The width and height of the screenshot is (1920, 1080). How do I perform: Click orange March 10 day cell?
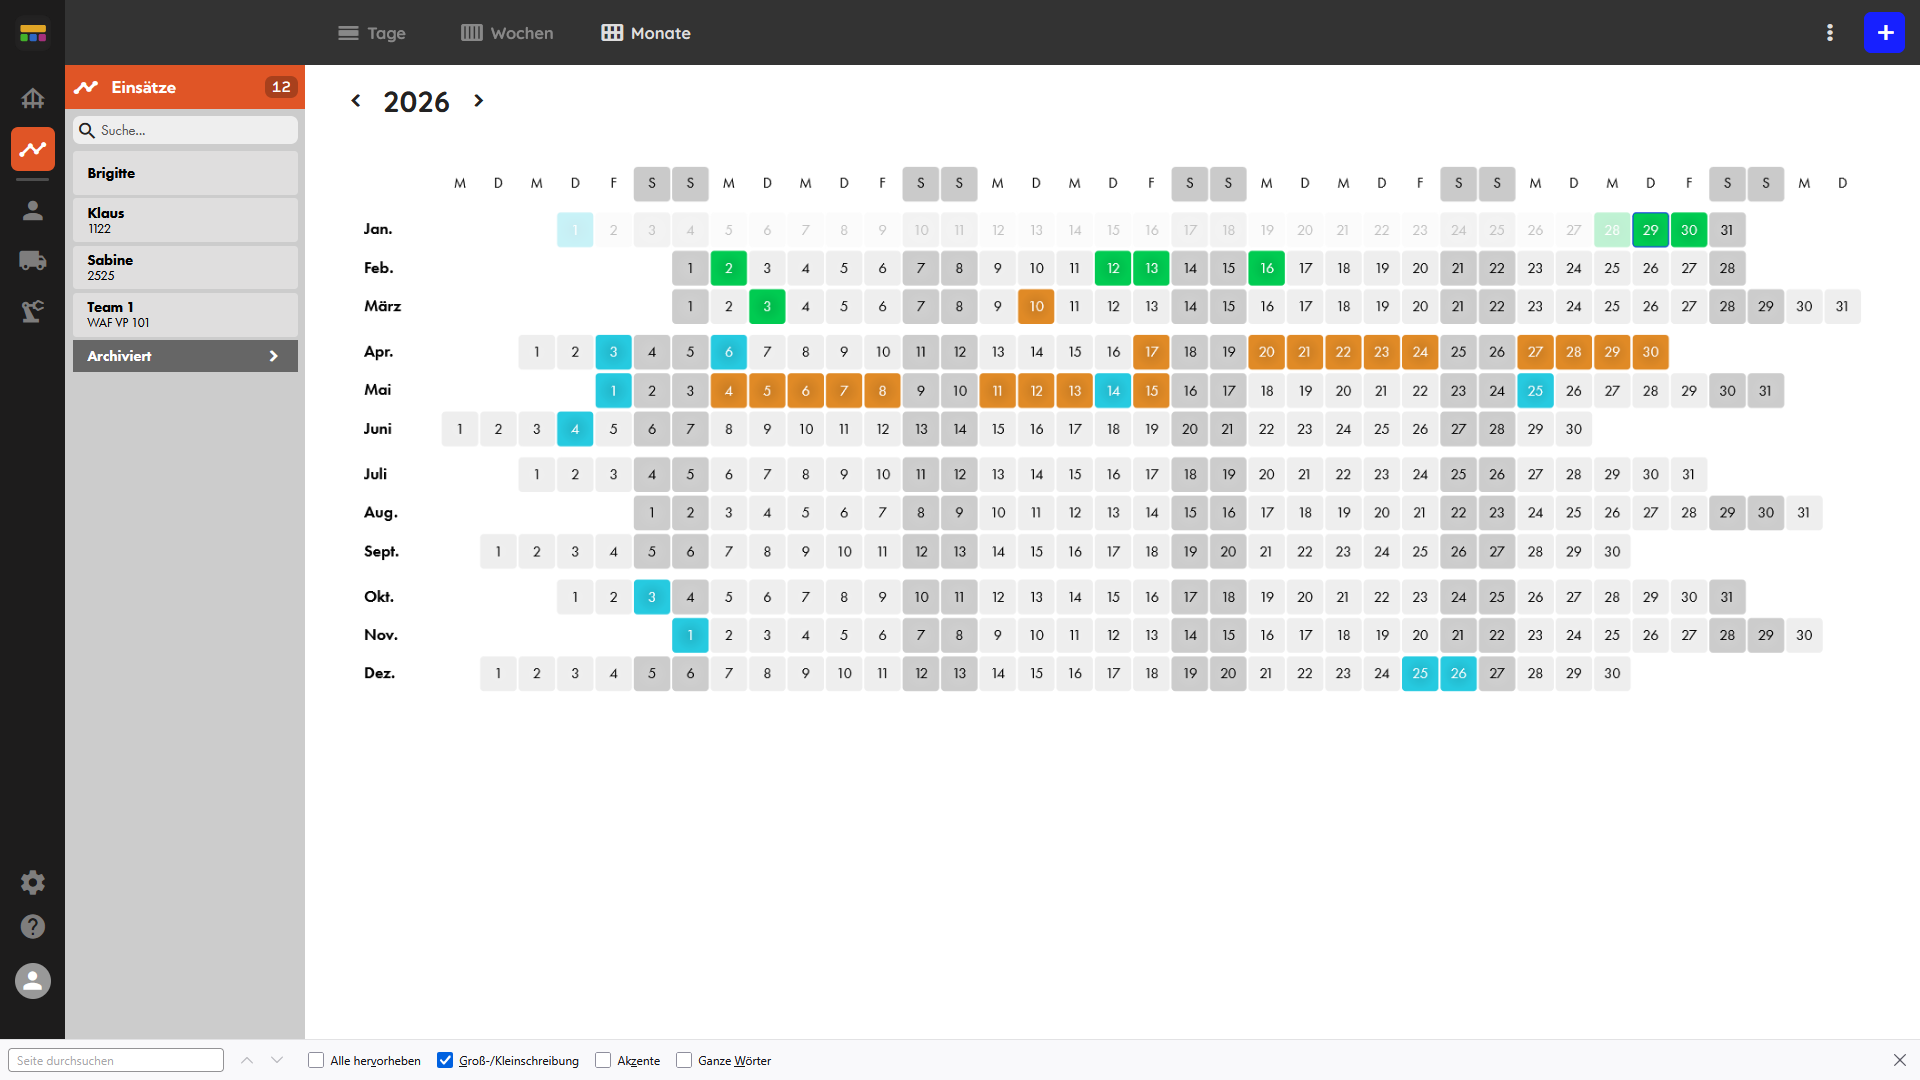pyautogui.click(x=1036, y=307)
